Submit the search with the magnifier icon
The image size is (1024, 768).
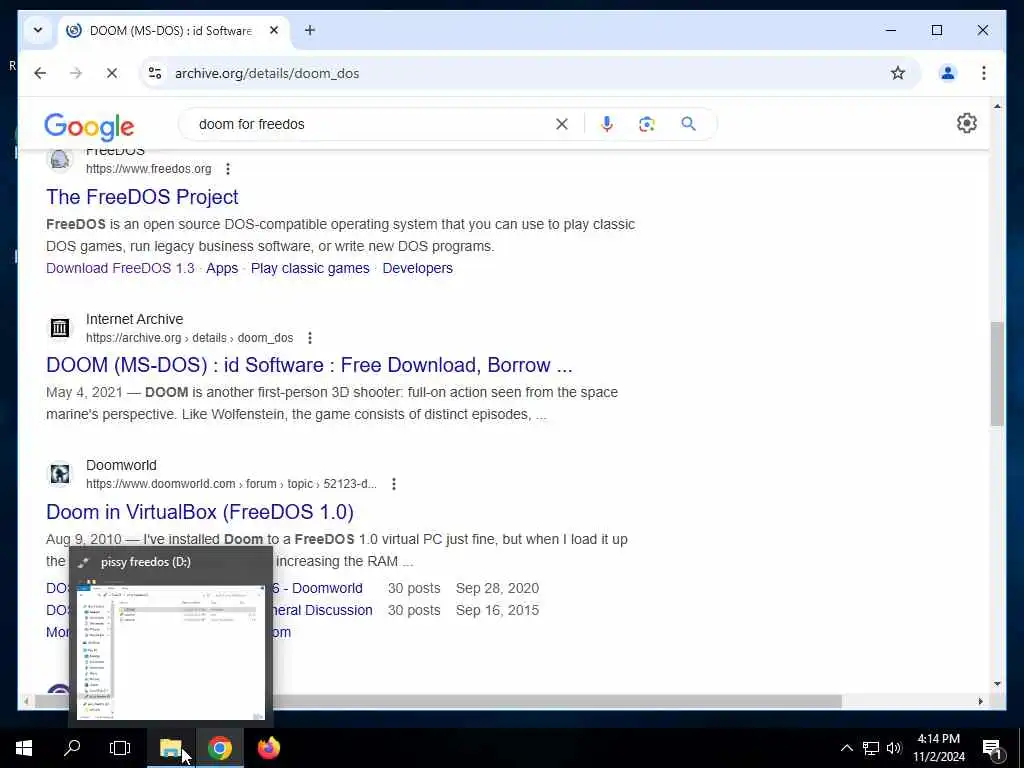click(x=688, y=124)
